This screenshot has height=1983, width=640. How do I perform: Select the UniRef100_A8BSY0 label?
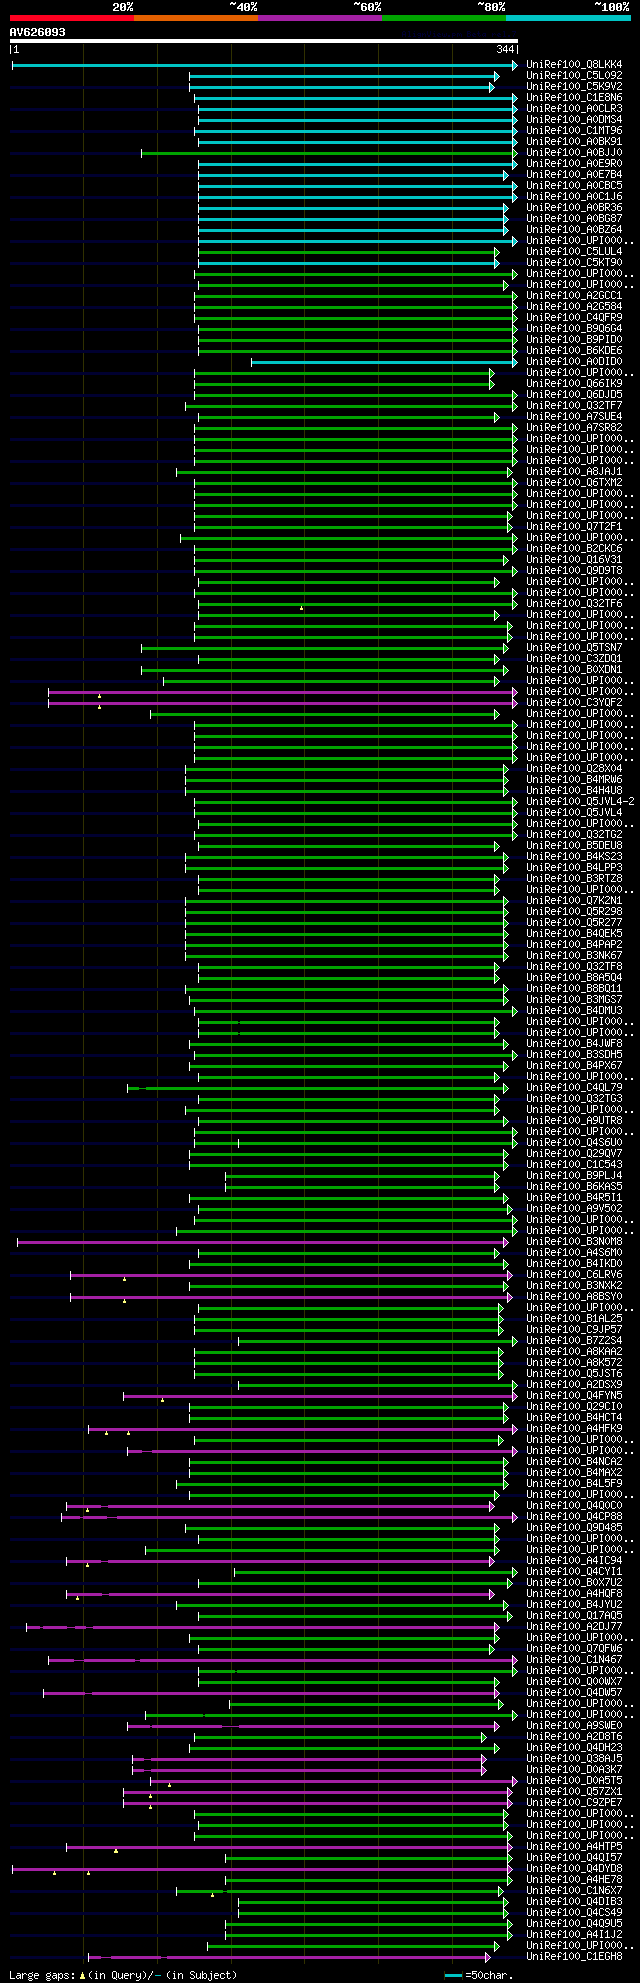pyautogui.click(x=574, y=1297)
